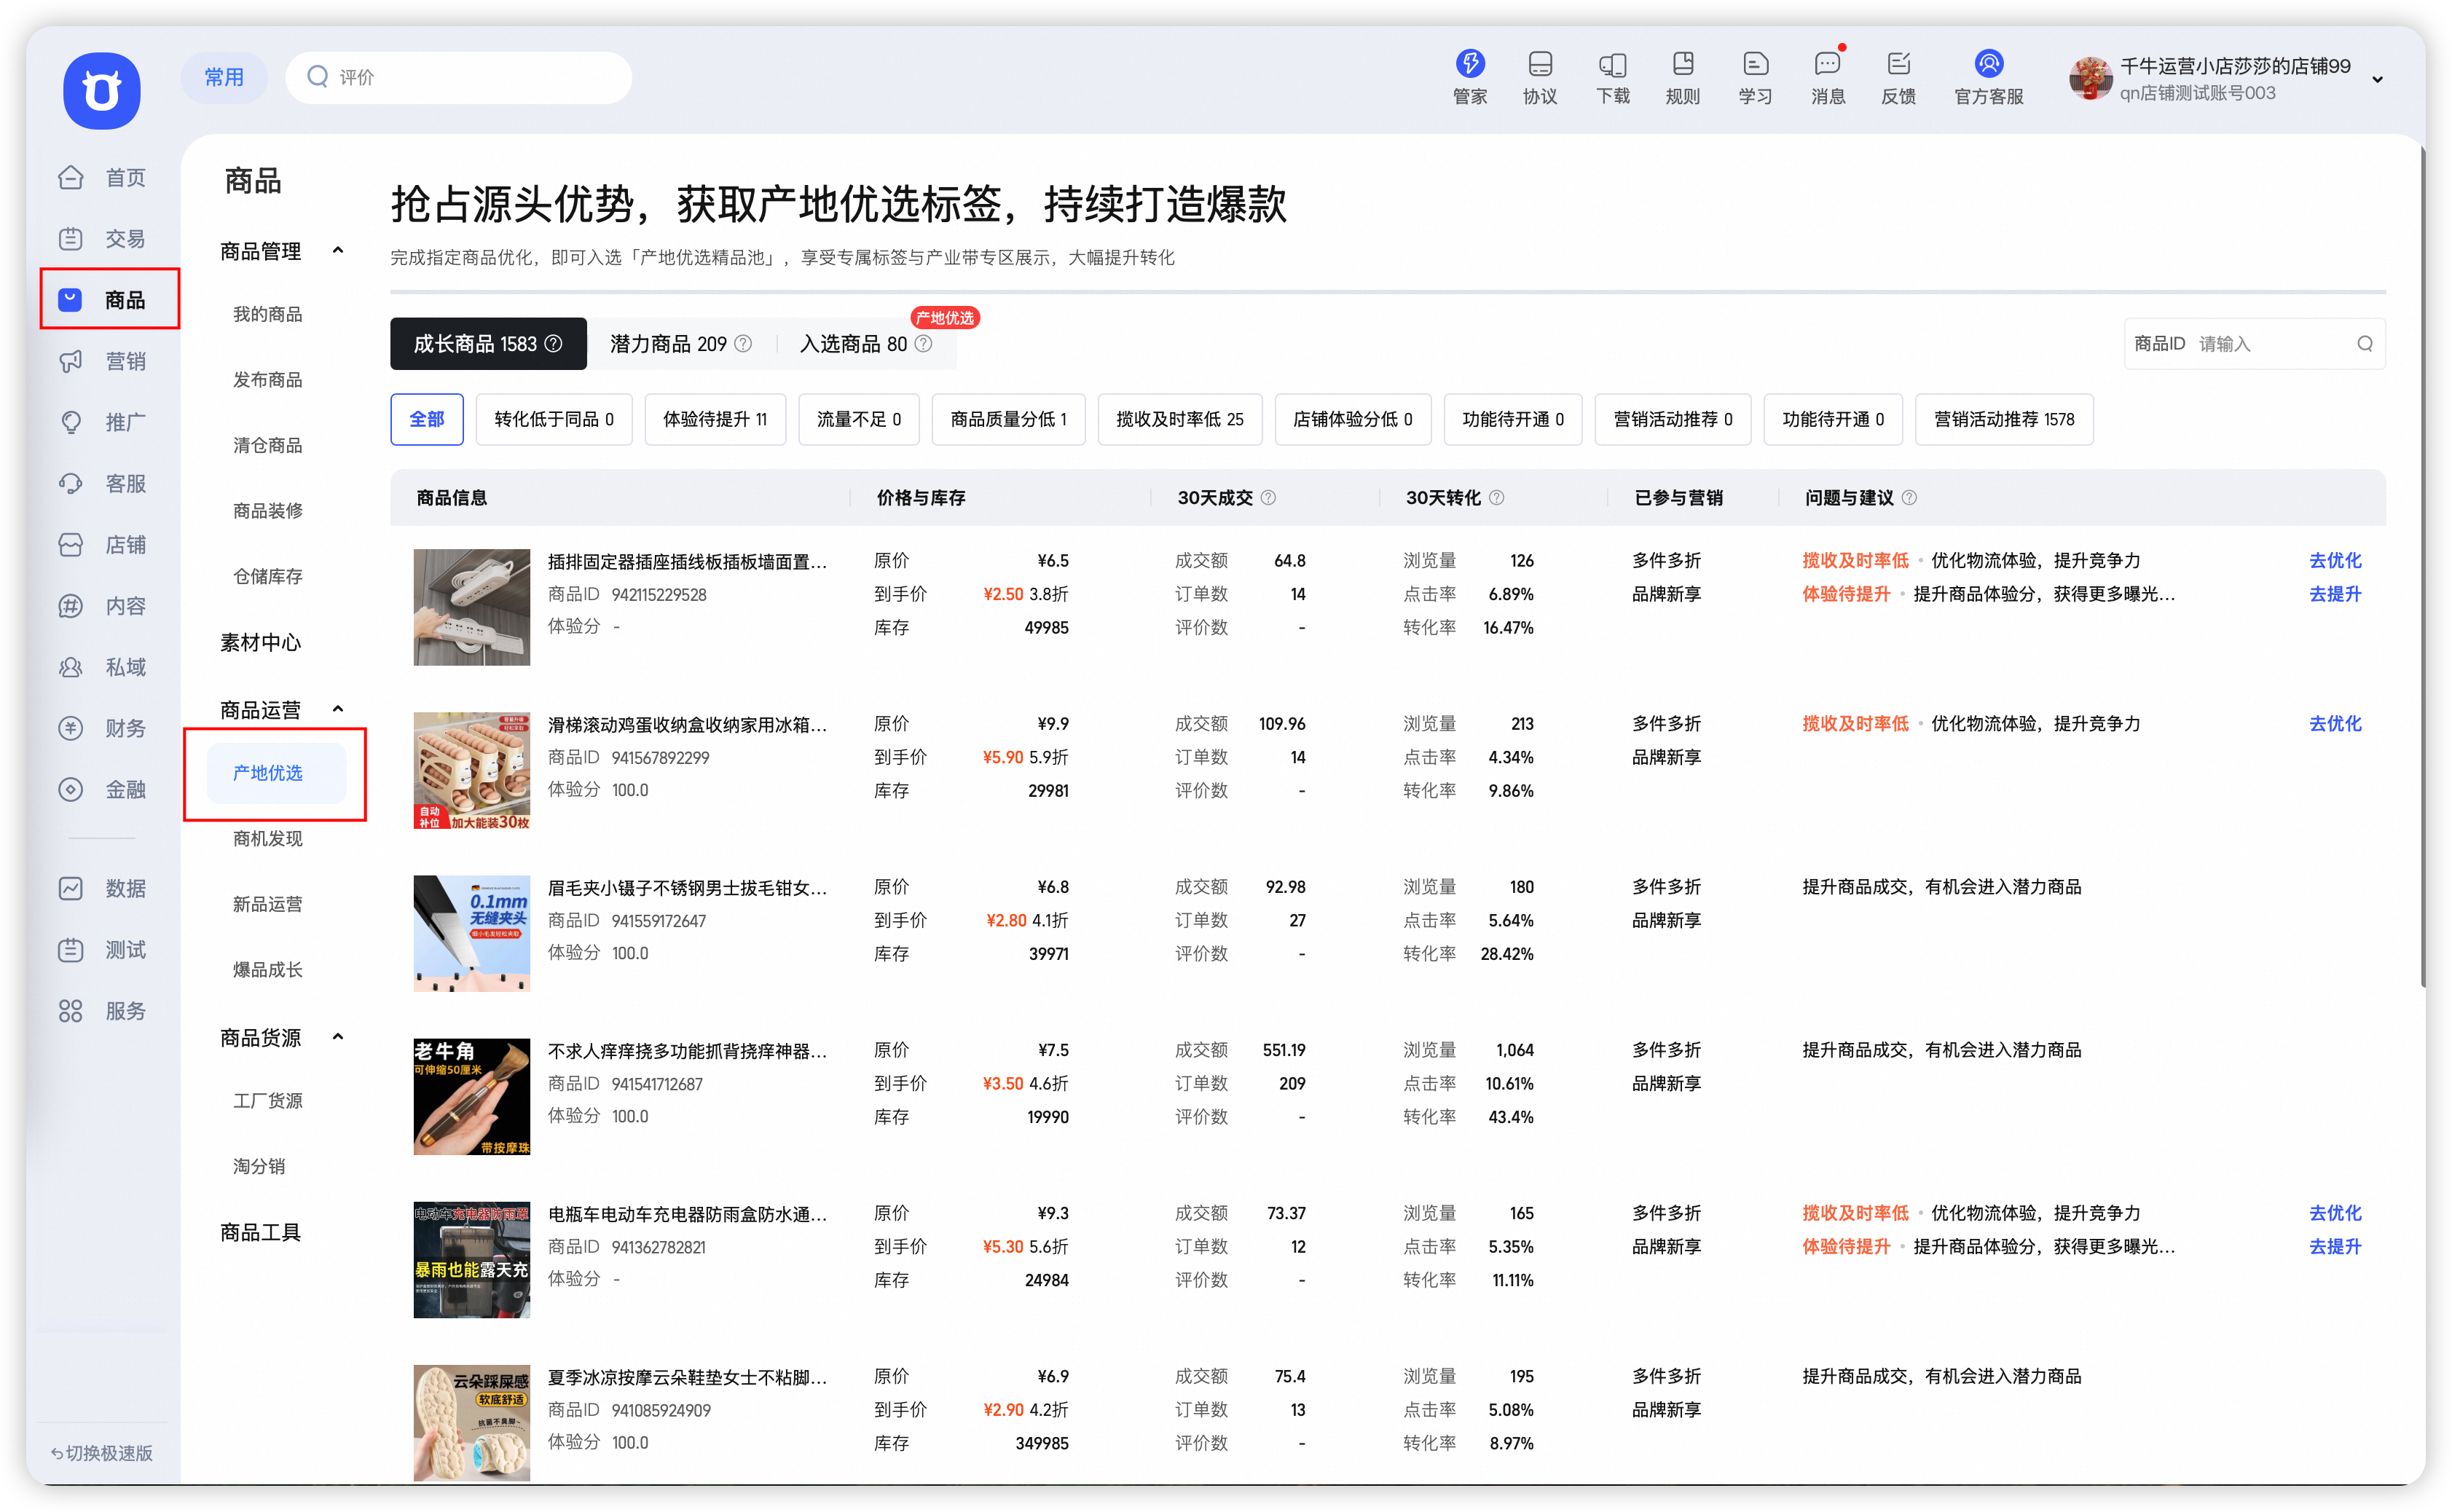Collapse the 商品管理 section
Screen dimensions: 2452x1512
338,251
